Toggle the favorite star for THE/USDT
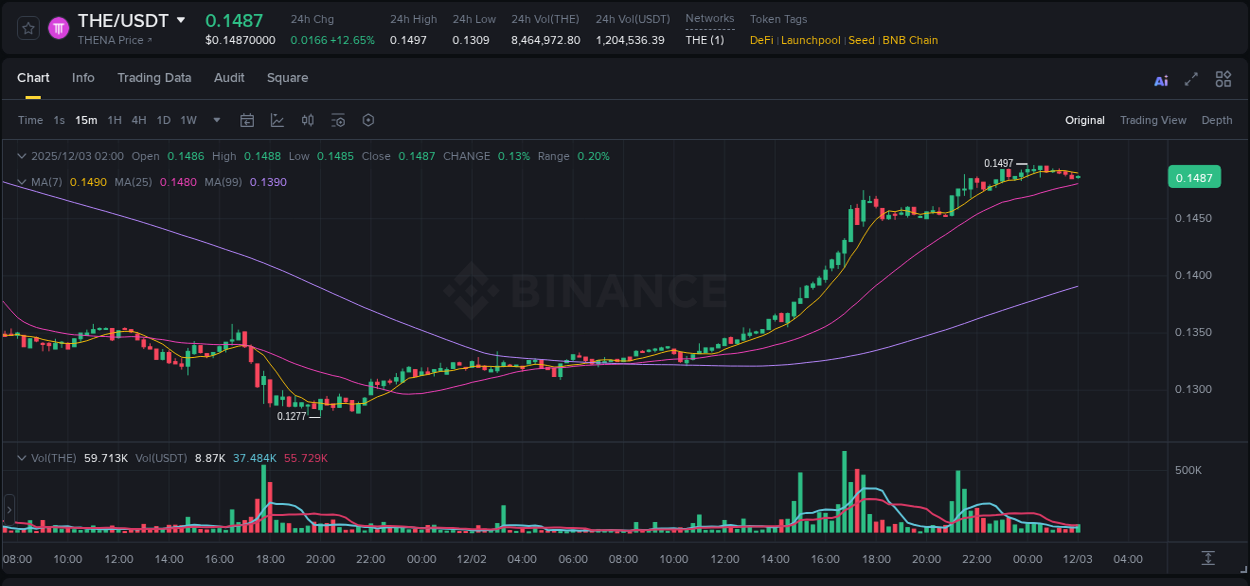Viewport: 1250px width, 586px height. pyautogui.click(x=26, y=28)
